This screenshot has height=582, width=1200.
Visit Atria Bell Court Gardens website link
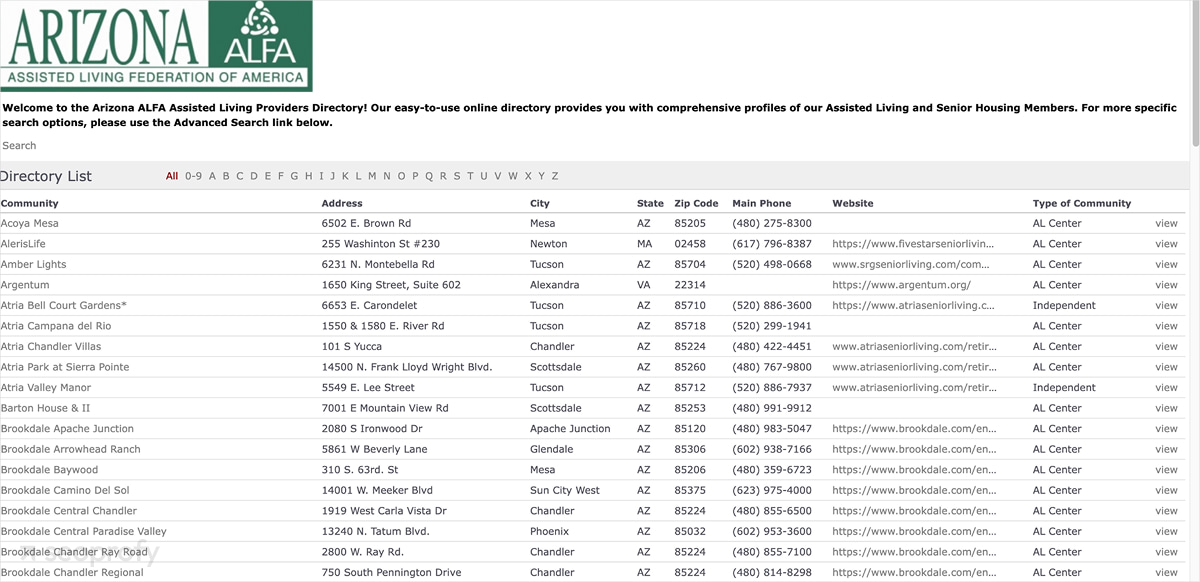pyautogui.click(x=914, y=305)
